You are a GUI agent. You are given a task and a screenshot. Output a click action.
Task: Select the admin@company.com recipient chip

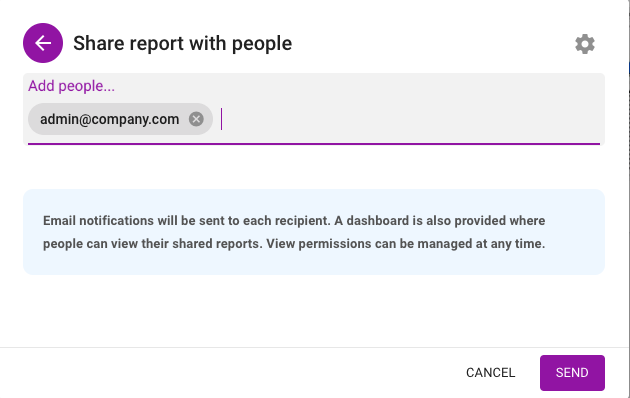[x=120, y=119]
